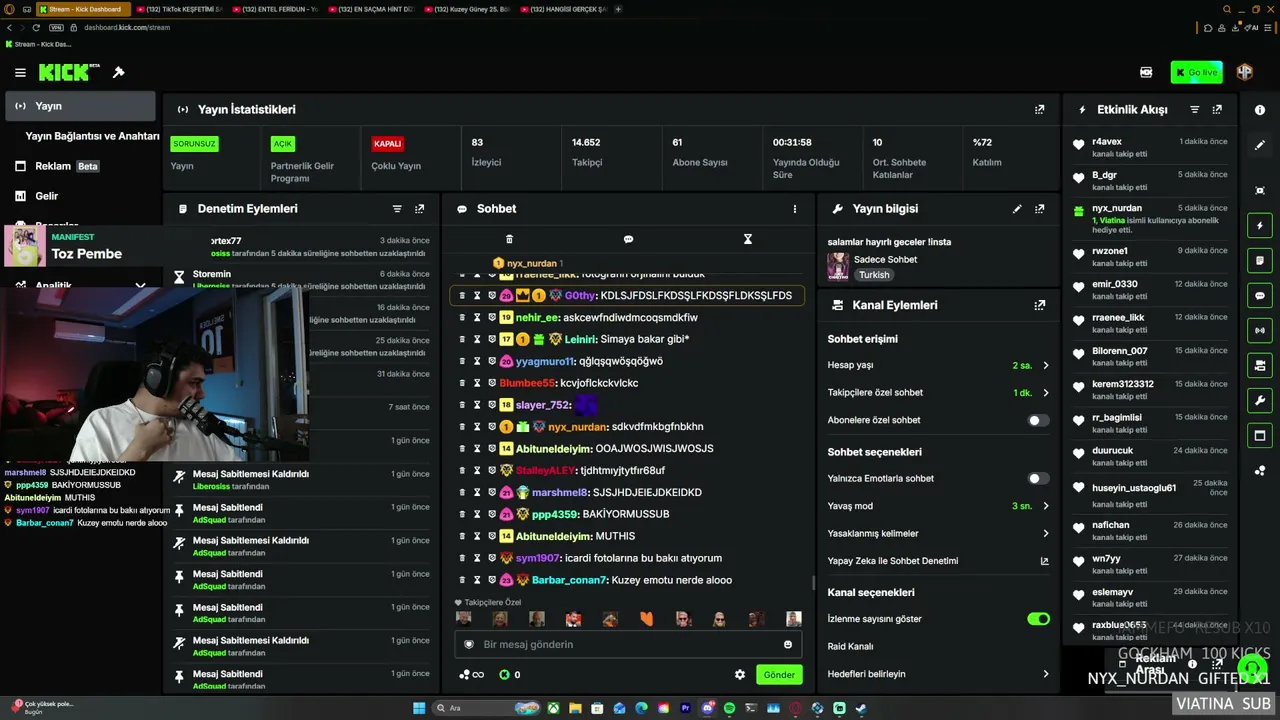Click the info icon in right sidebar
The image size is (1280, 720).
tap(1260, 110)
